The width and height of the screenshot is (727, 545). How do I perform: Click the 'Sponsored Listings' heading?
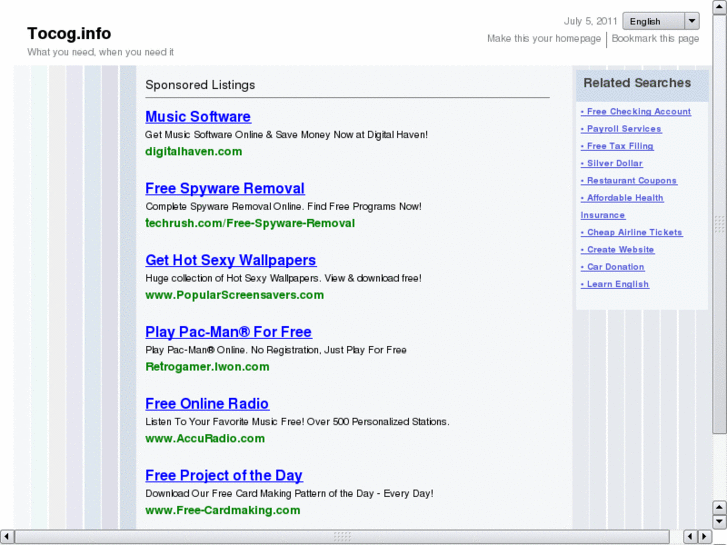click(x=200, y=85)
